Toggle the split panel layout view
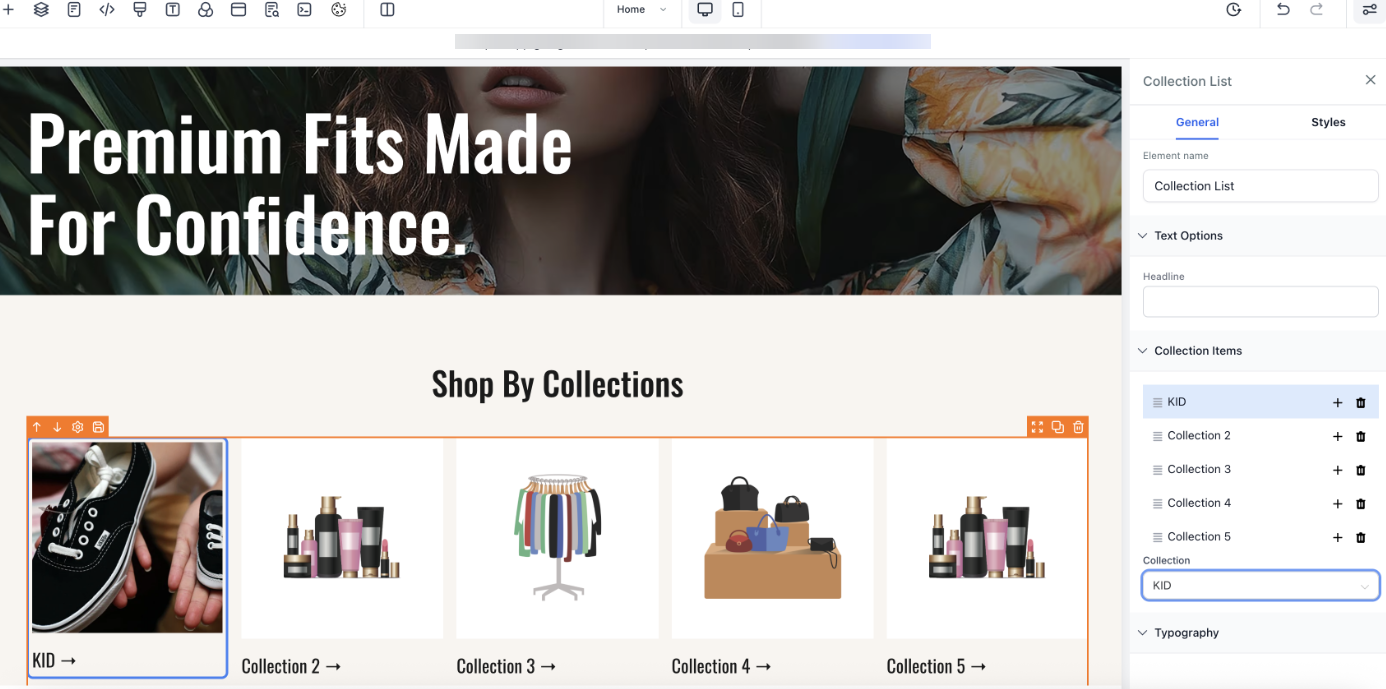This screenshot has width=1386, height=689. coord(387,10)
